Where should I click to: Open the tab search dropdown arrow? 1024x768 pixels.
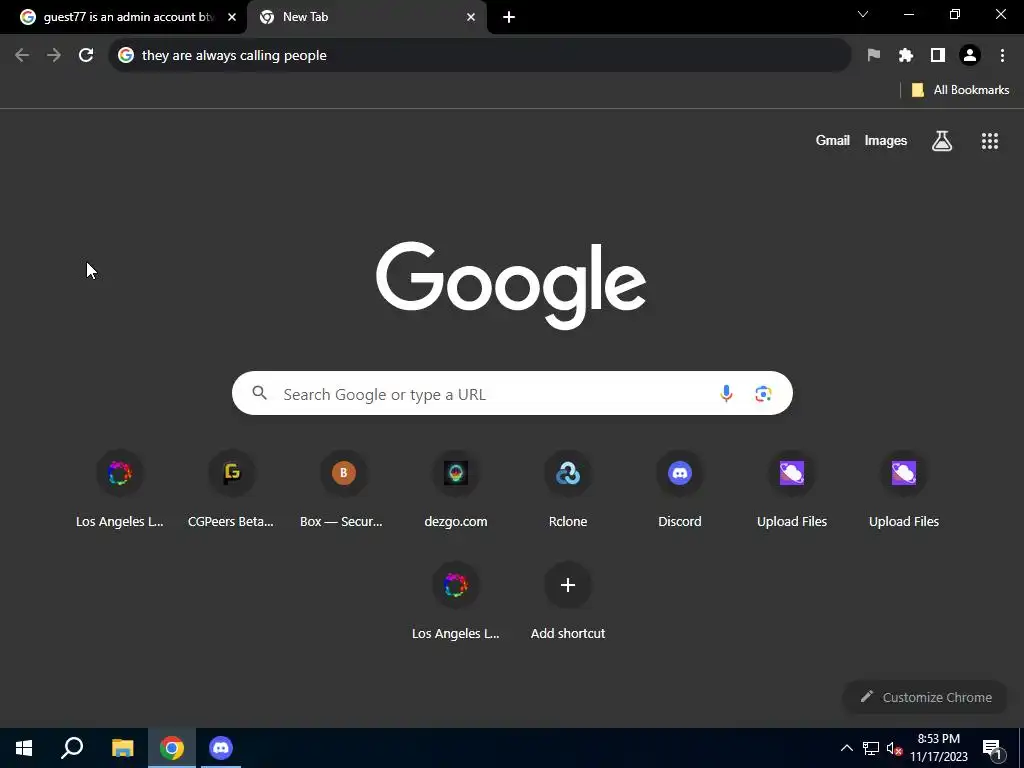click(x=863, y=14)
